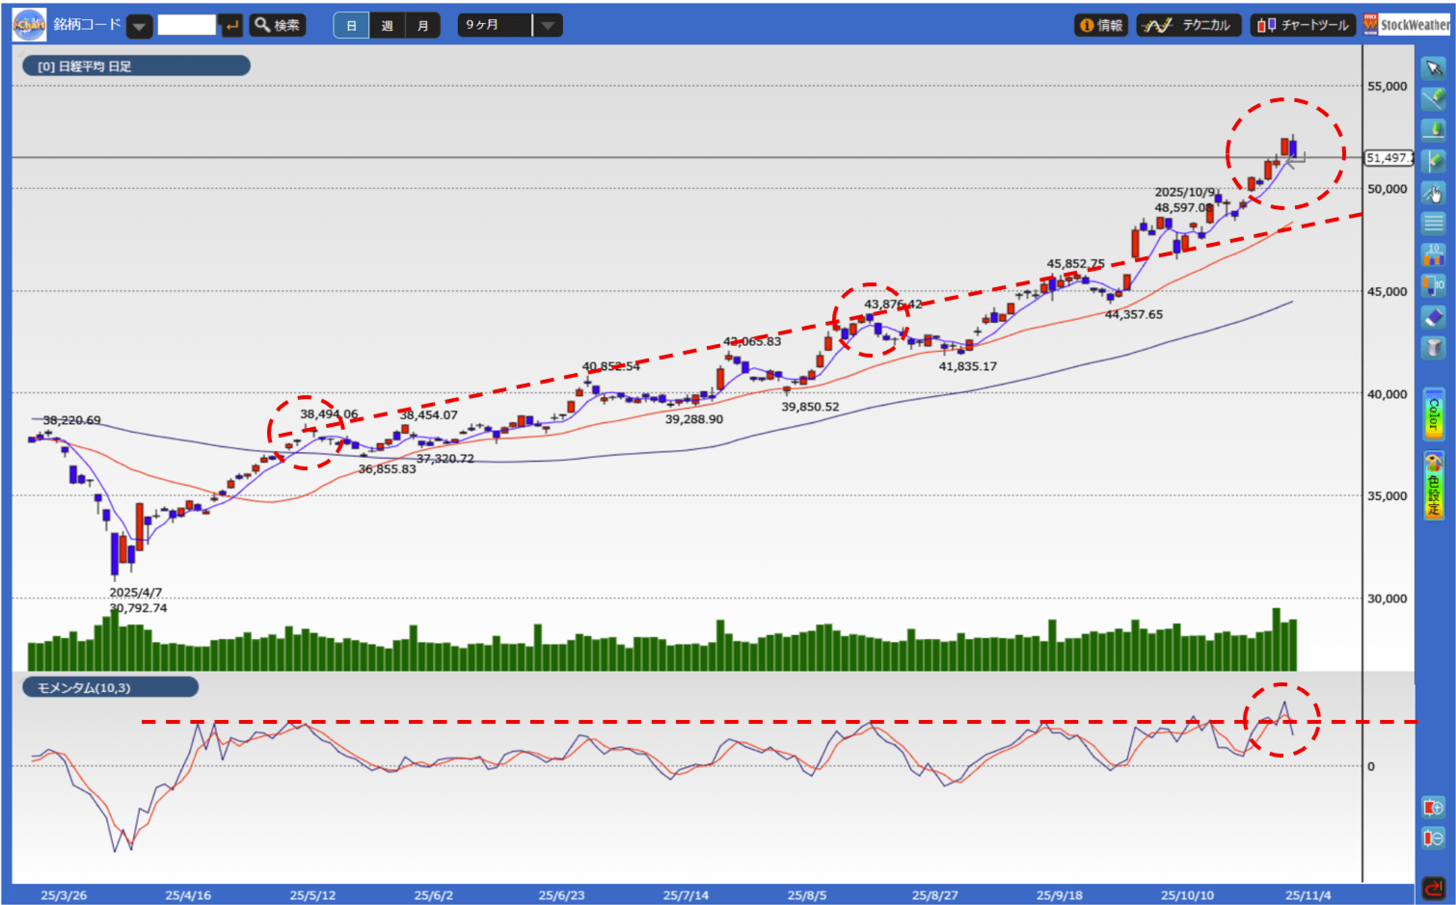Switch to monthly (月) candle interval
This screenshot has width=1456, height=905.
tap(423, 25)
